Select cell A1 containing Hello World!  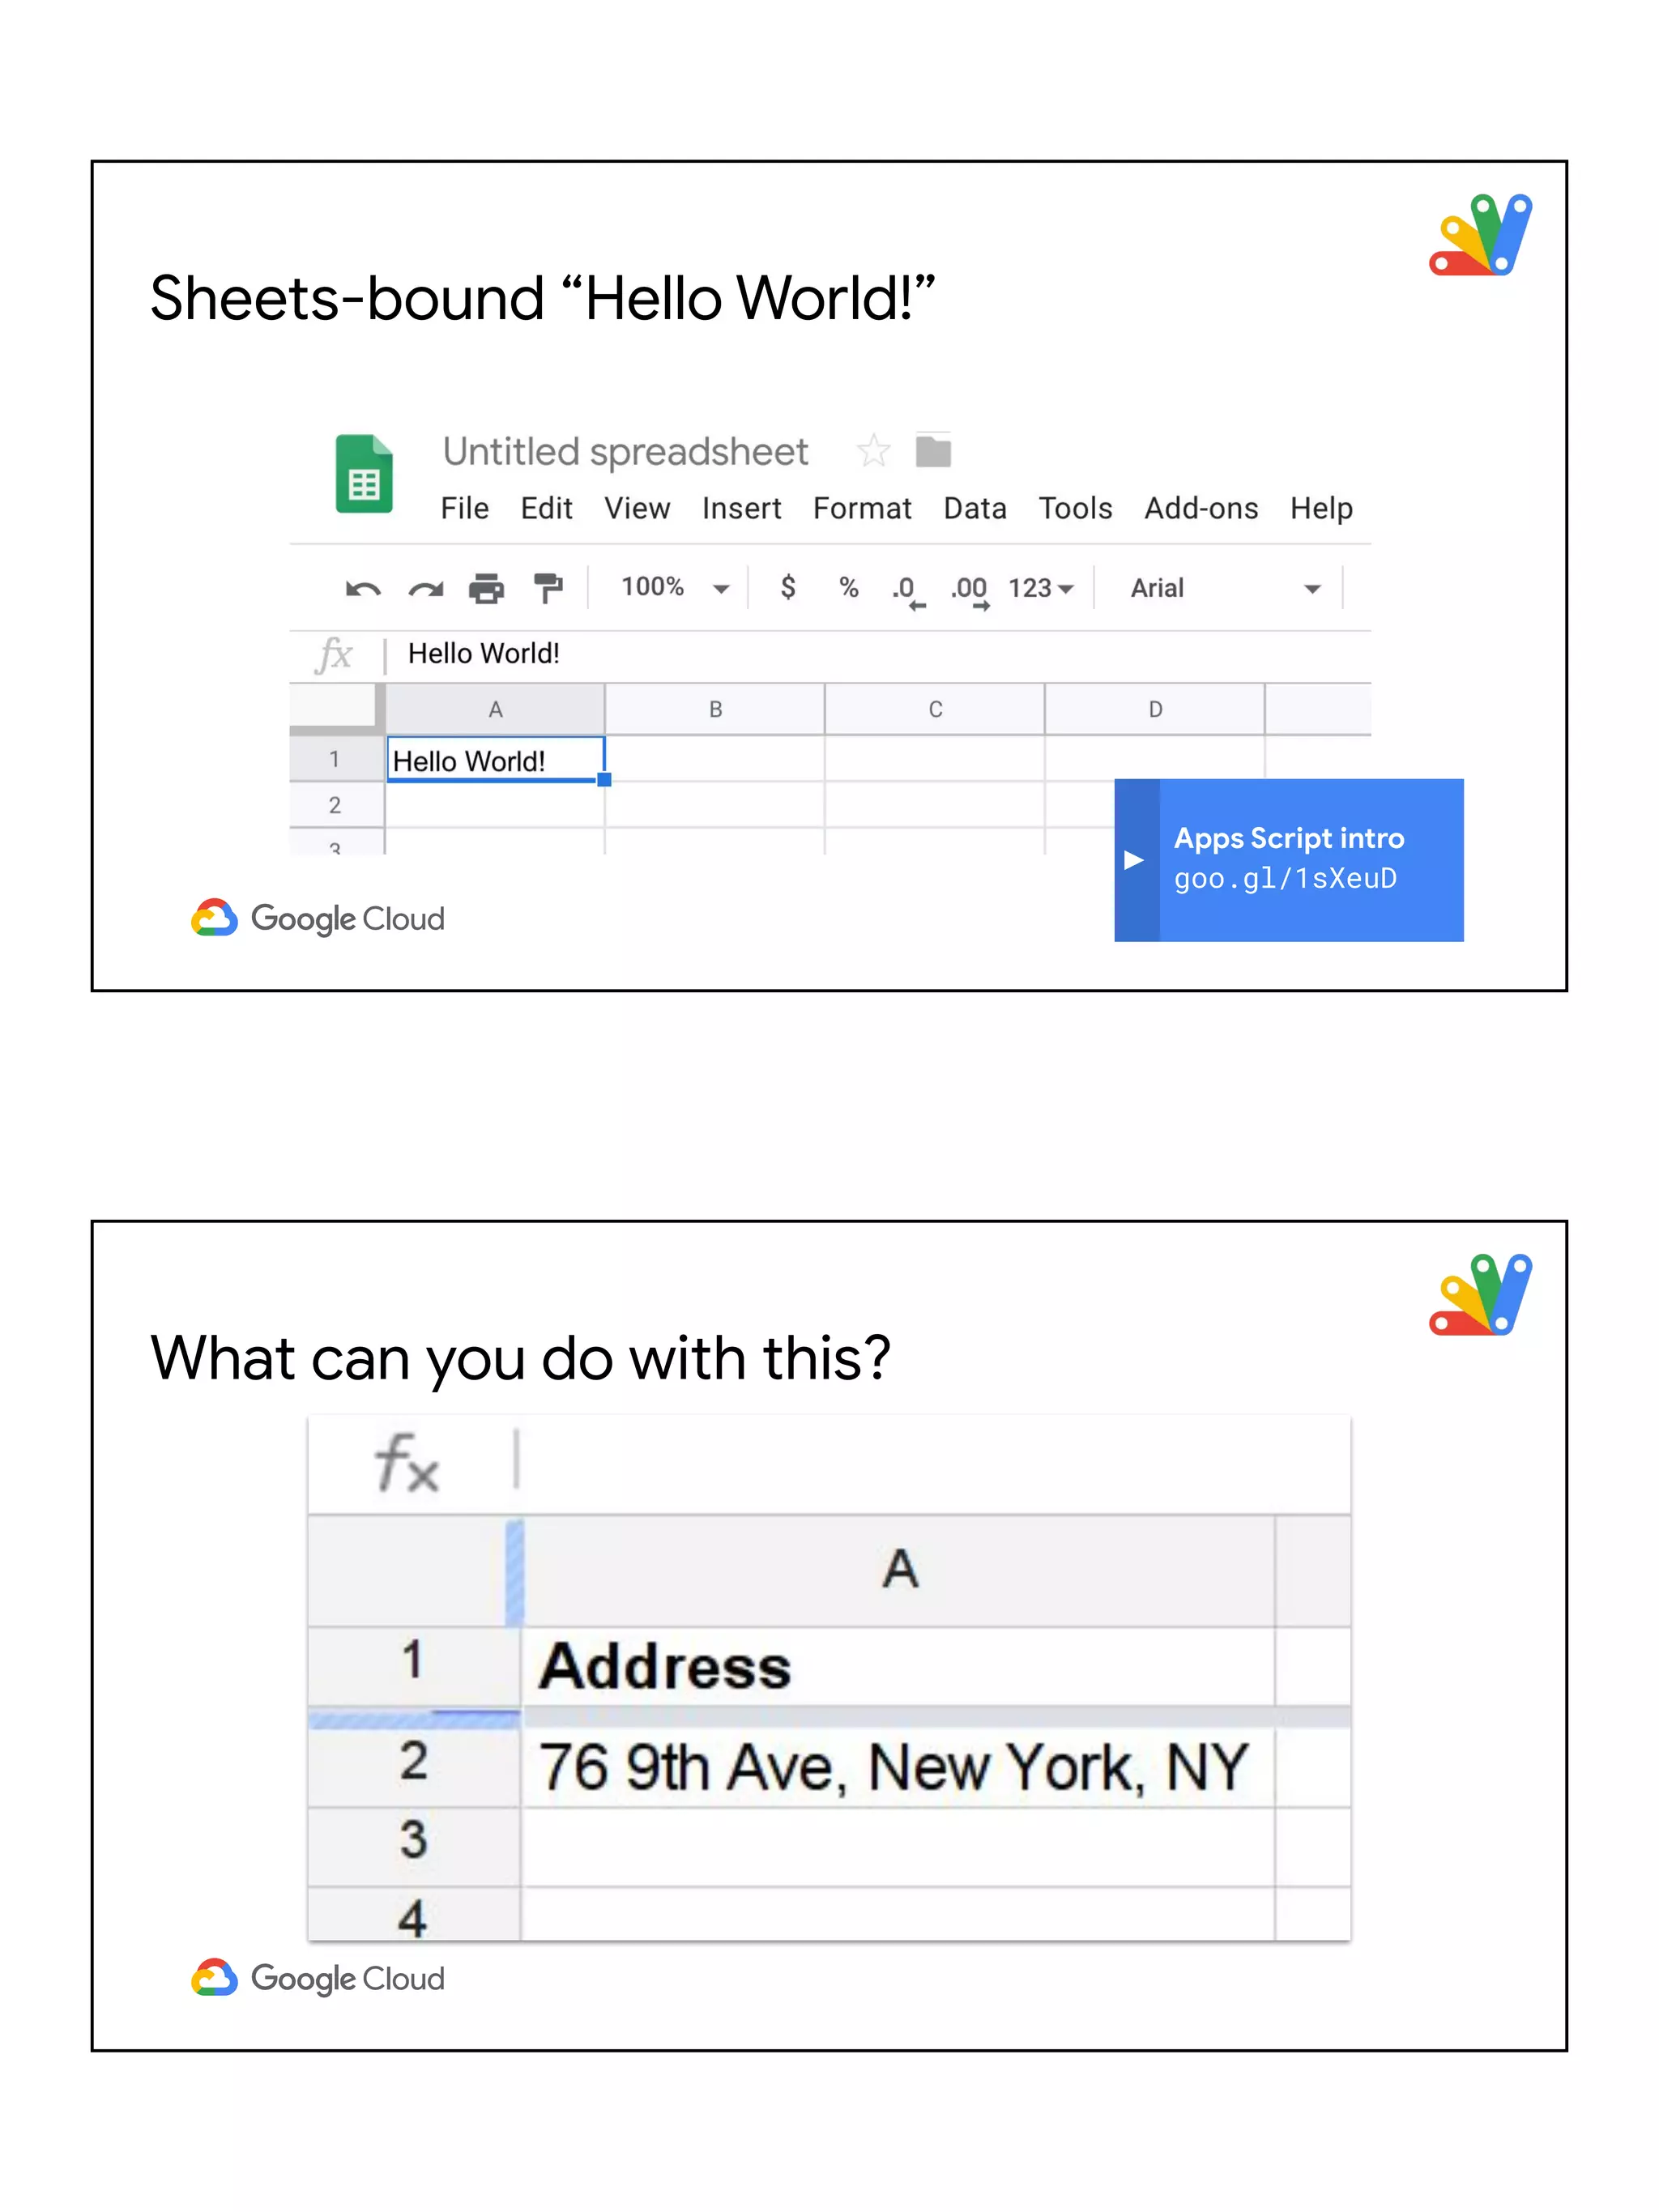[495, 760]
